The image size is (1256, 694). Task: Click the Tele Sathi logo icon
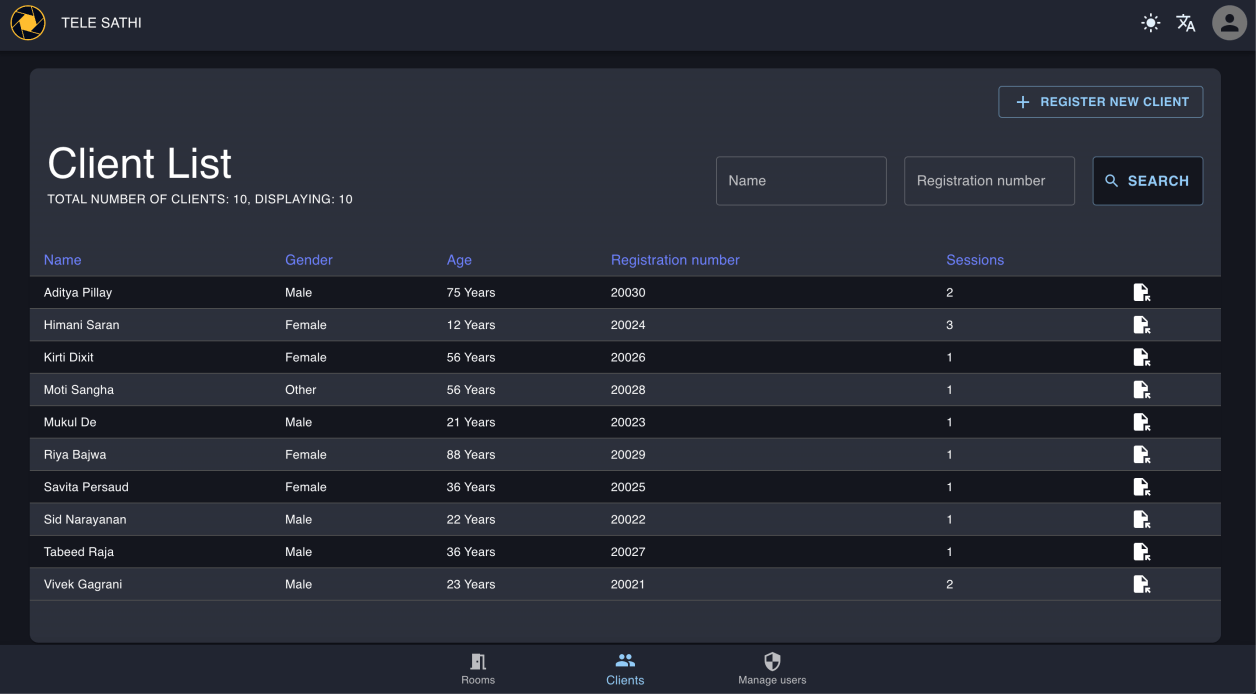tap(28, 23)
